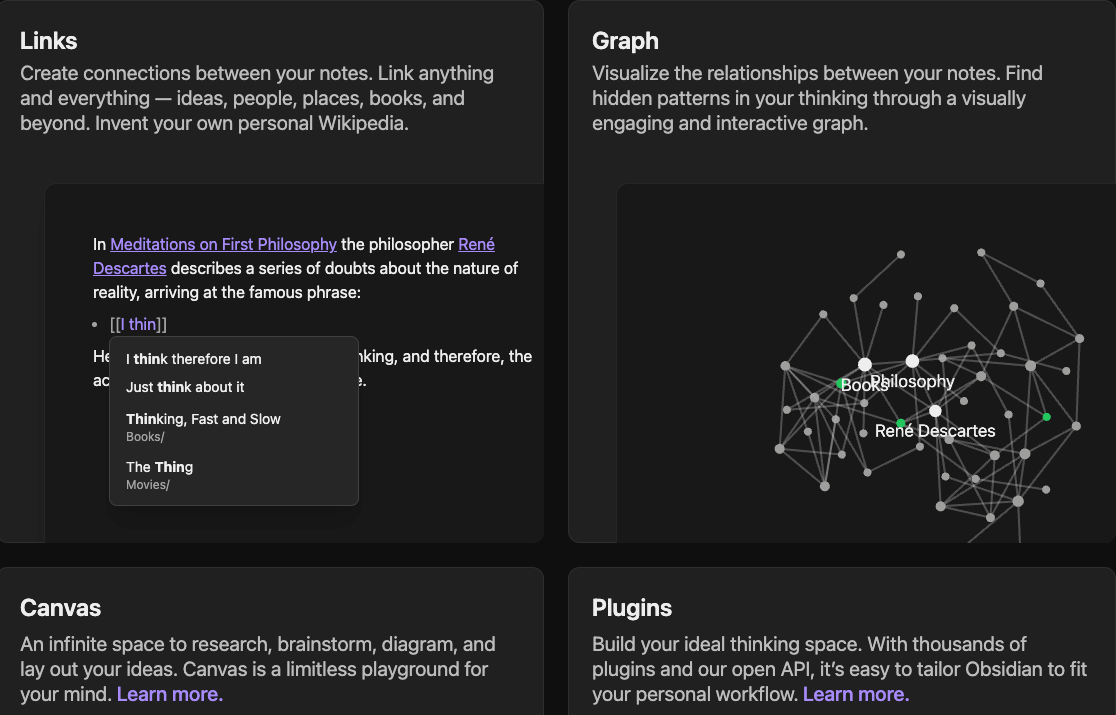Choose "Just think about it" suggestion
This screenshot has height=715, width=1116.
[185, 387]
